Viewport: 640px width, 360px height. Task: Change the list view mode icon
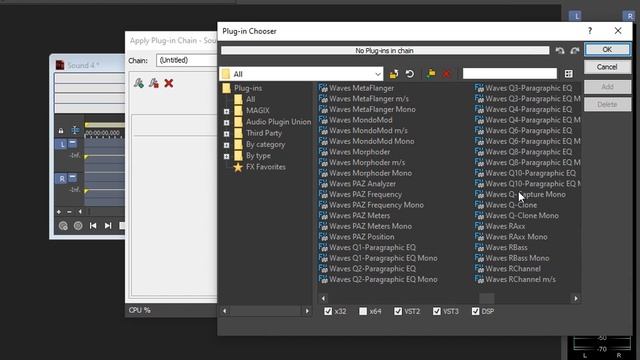[569, 74]
